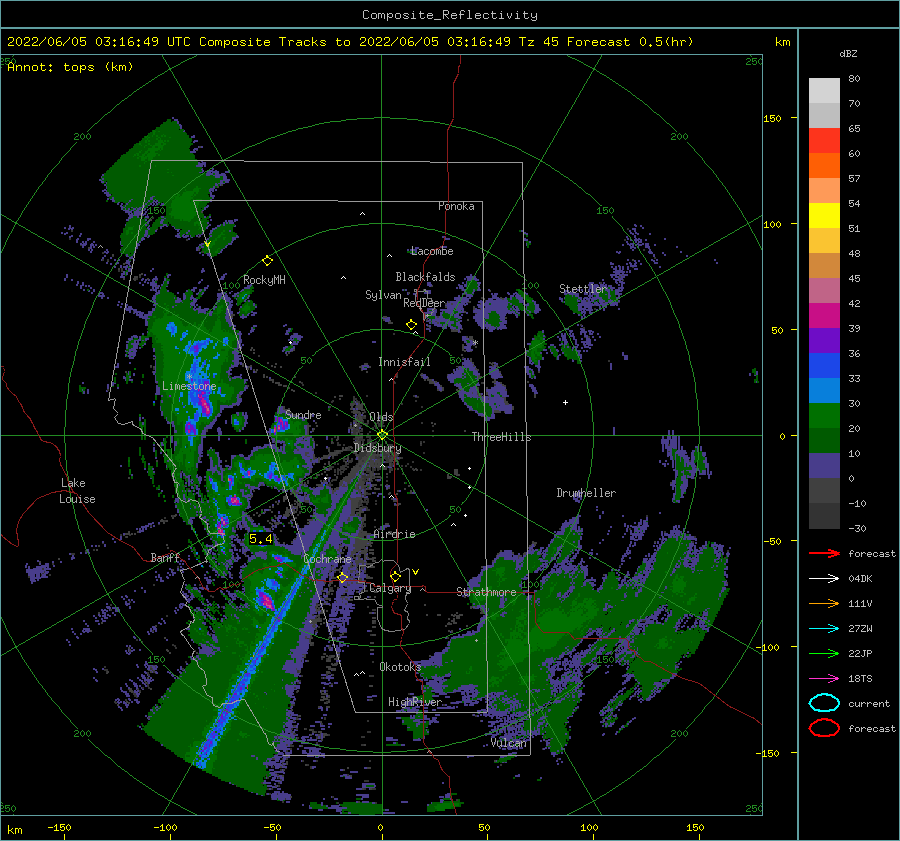Click the ThreeHills label

pyautogui.click(x=501, y=437)
